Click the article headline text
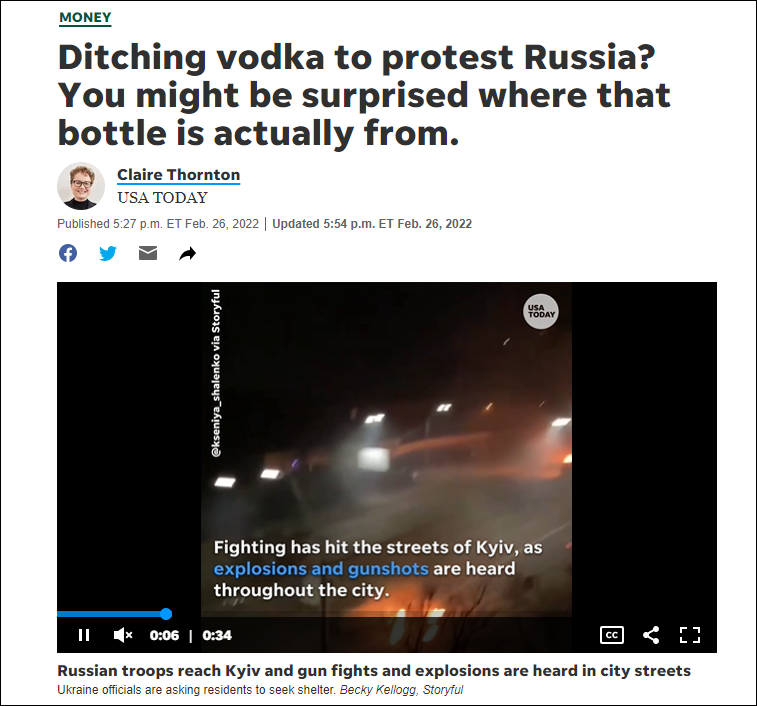 pyautogui.click(x=364, y=95)
